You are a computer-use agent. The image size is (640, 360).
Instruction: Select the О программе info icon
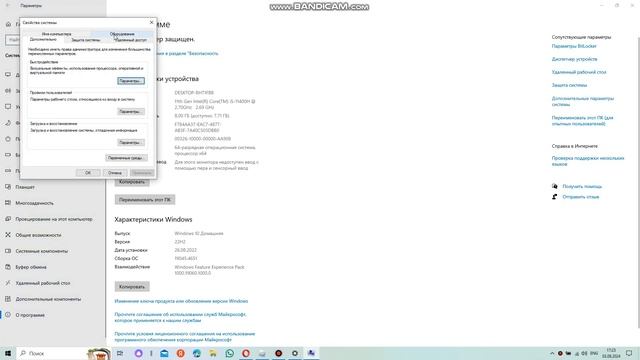(8, 315)
